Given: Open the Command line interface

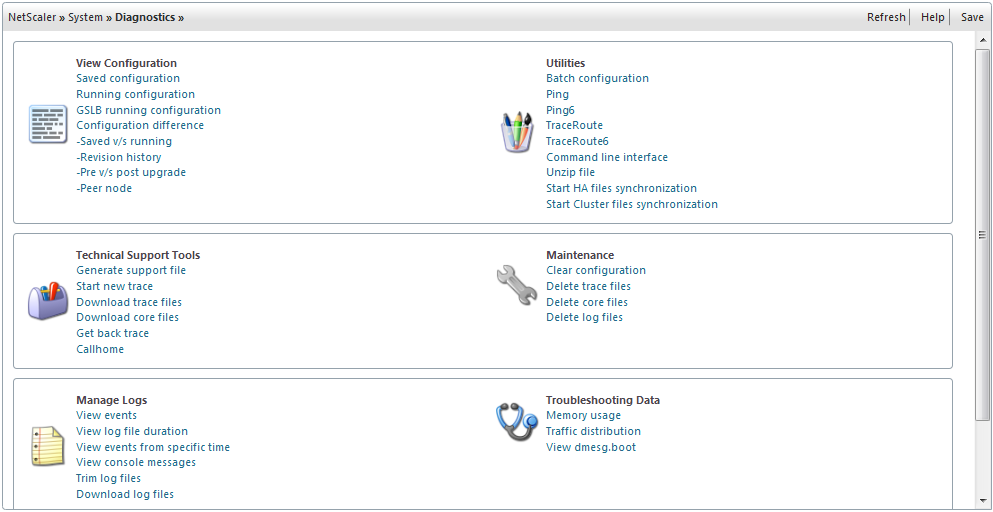Looking at the screenshot, I should point(606,157).
